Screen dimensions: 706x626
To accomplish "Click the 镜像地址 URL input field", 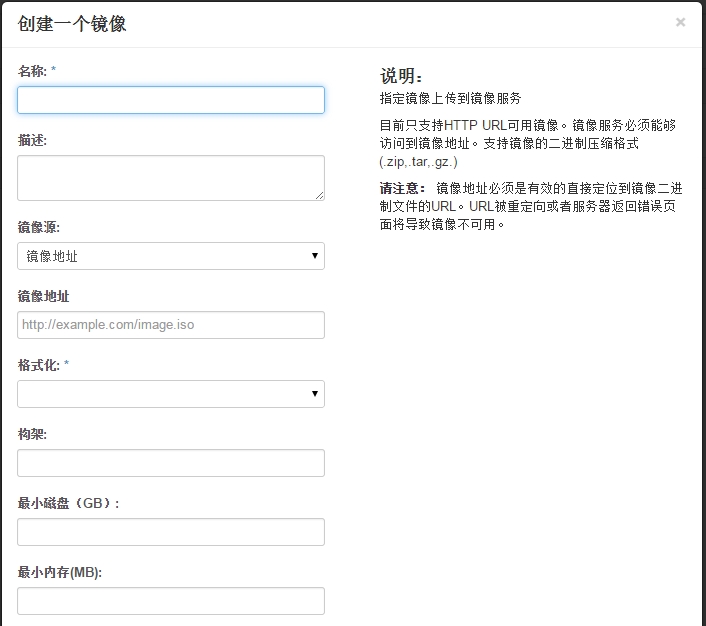I will point(171,325).
